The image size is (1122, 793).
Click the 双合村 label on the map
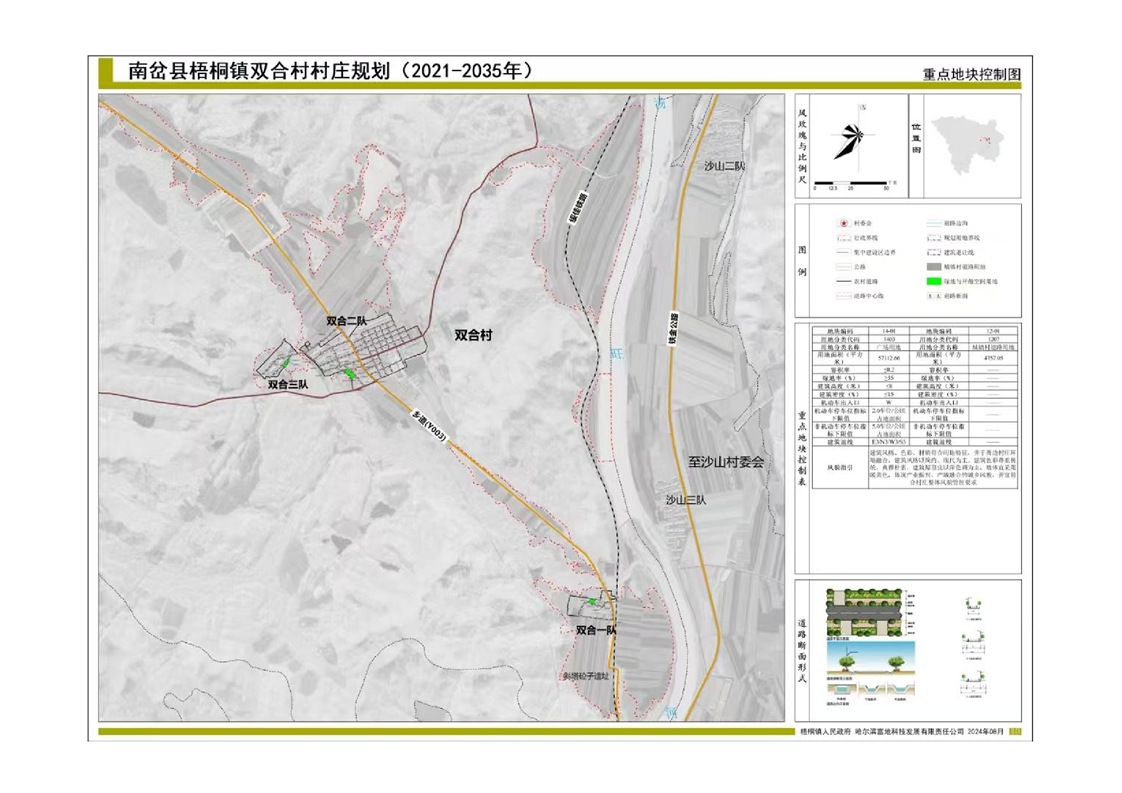tap(473, 335)
